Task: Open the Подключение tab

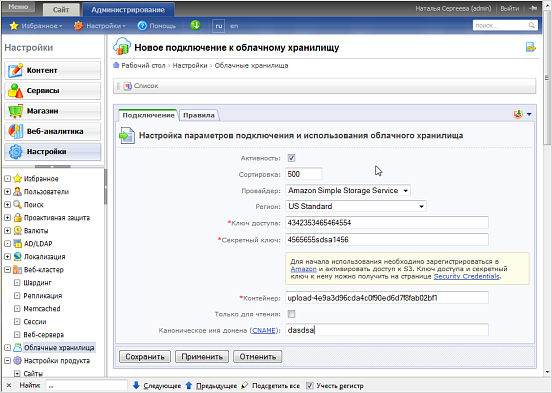Action: pos(148,115)
